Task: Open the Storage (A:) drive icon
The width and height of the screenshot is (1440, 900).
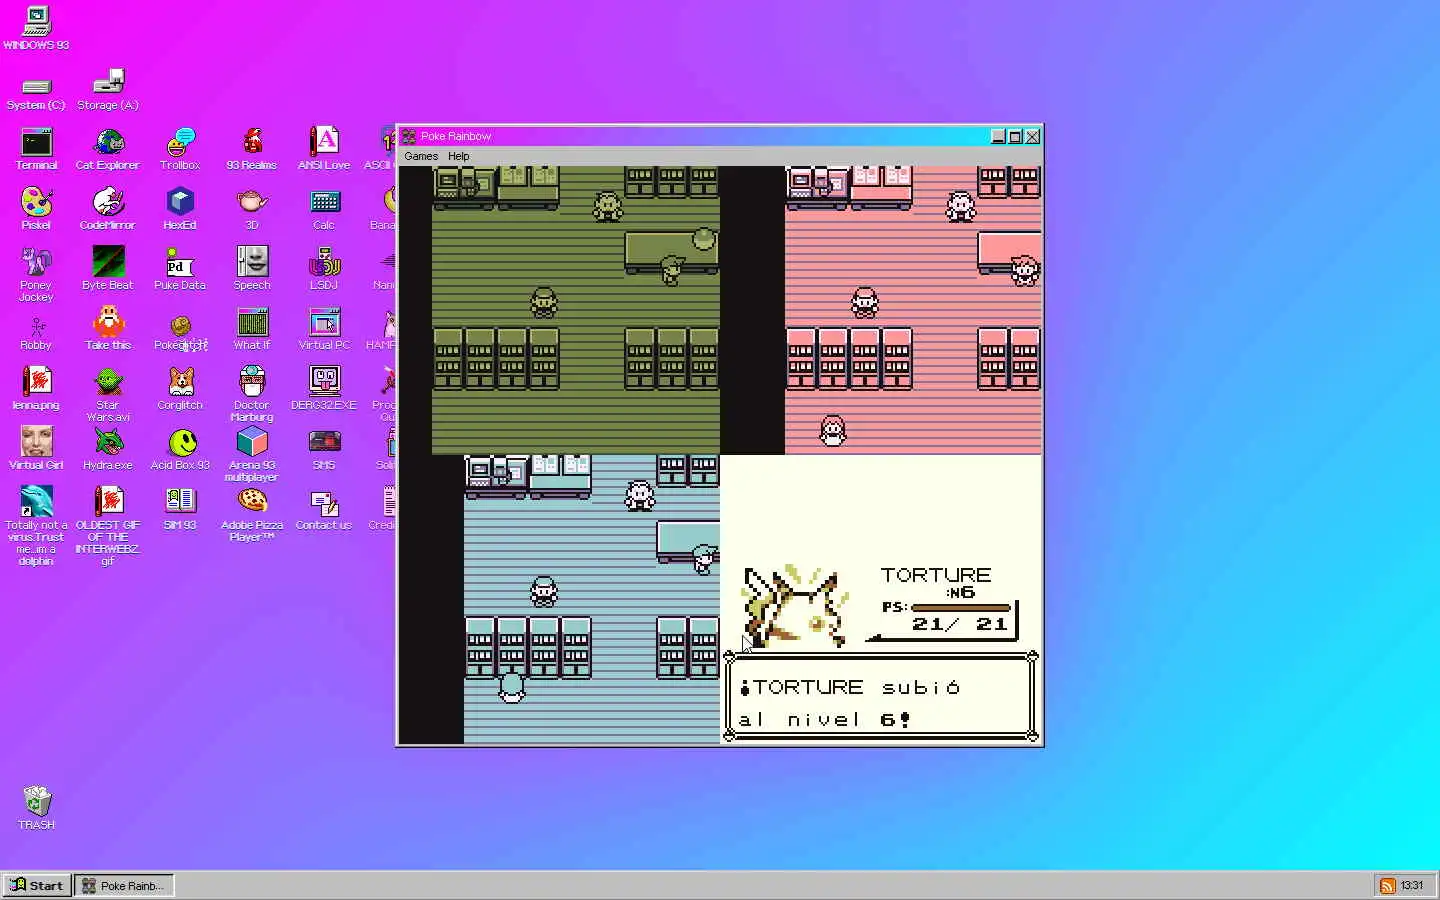Action: (x=108, y=90)
